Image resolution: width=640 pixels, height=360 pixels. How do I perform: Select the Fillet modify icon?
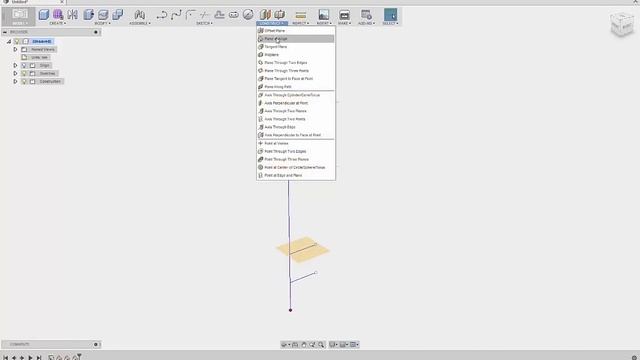(x=103, y=15)
